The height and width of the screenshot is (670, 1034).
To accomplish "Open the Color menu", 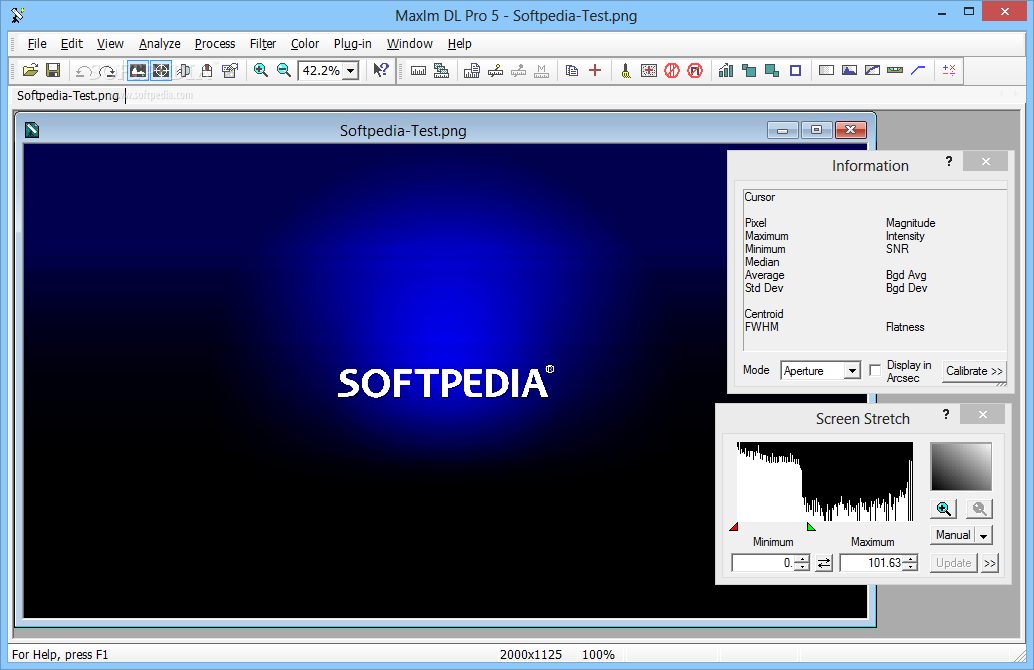I will (x=305, y=44).
